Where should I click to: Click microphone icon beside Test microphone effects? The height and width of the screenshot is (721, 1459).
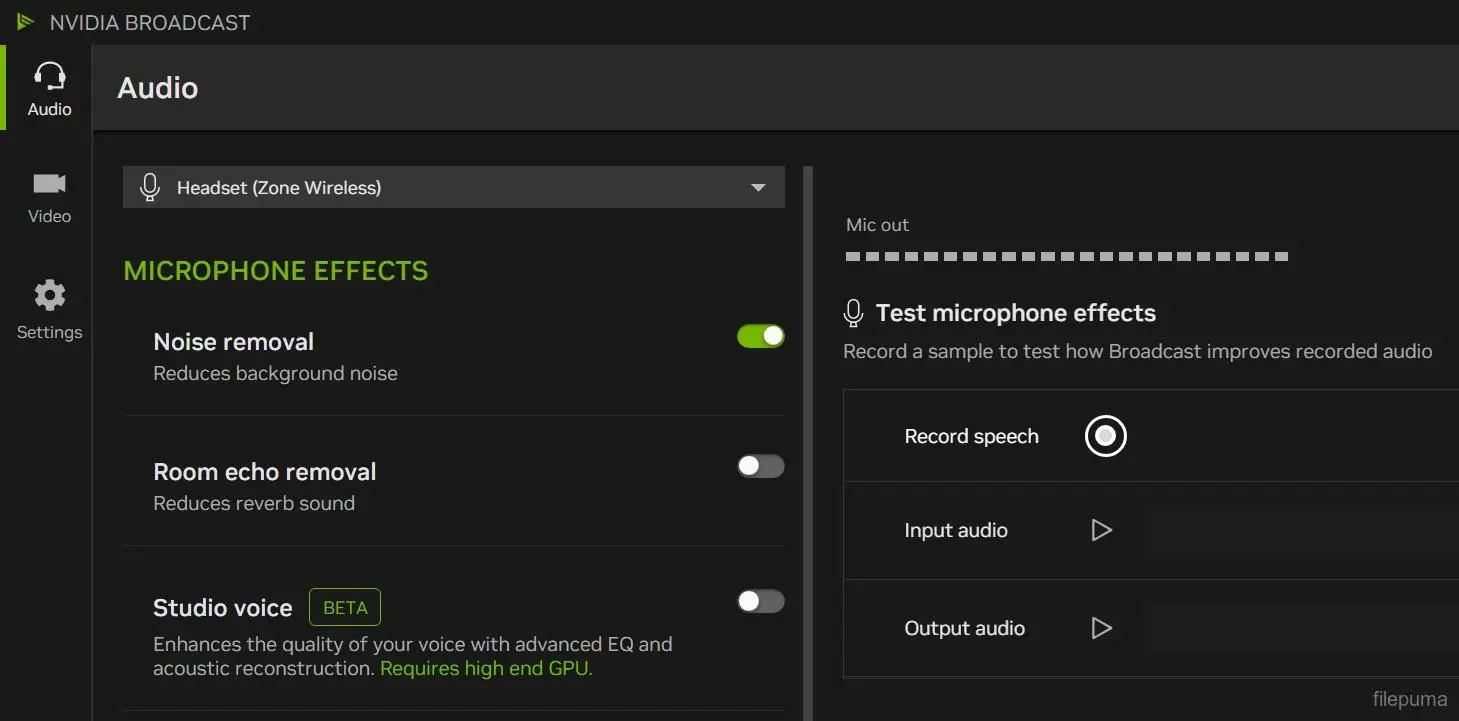pyautogui.click(x=853, y=313)
